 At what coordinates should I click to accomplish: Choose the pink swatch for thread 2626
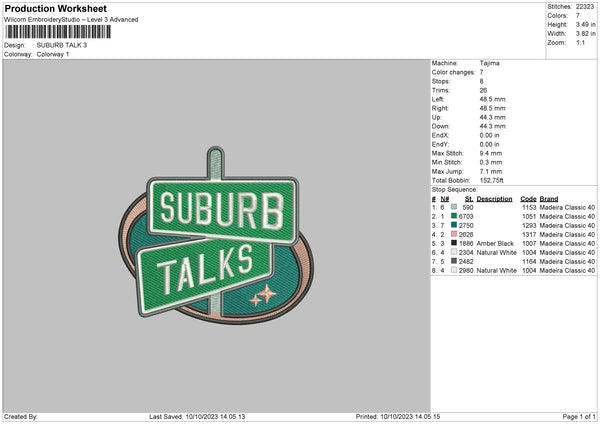tap(454, 233)
